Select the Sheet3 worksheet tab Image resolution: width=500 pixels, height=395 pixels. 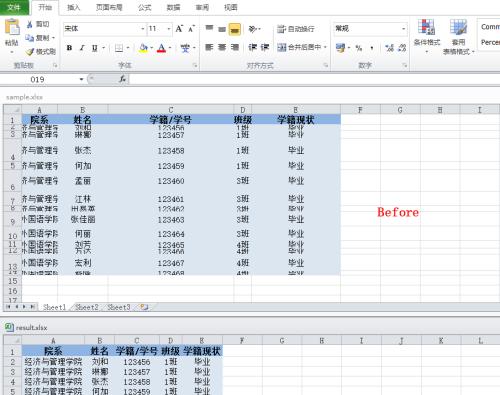point(118,307)
